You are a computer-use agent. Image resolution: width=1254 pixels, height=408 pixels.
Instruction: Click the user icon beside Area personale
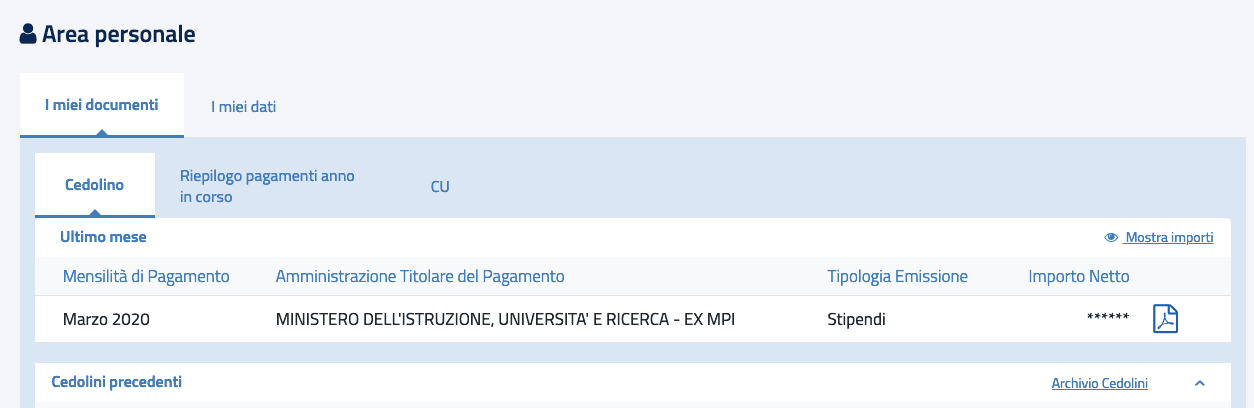(x=28, y=34)
